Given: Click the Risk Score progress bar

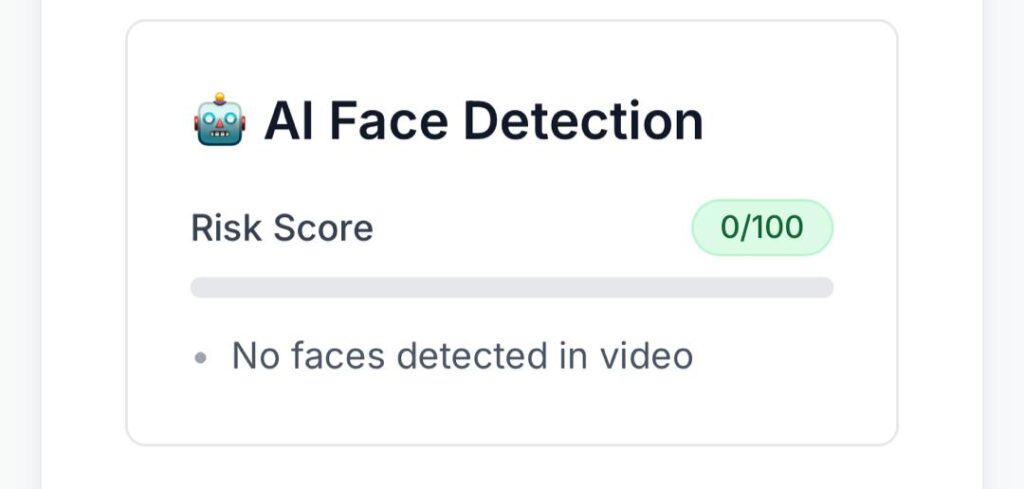Looking at the screenshot, I should click(x=511, y=288).
